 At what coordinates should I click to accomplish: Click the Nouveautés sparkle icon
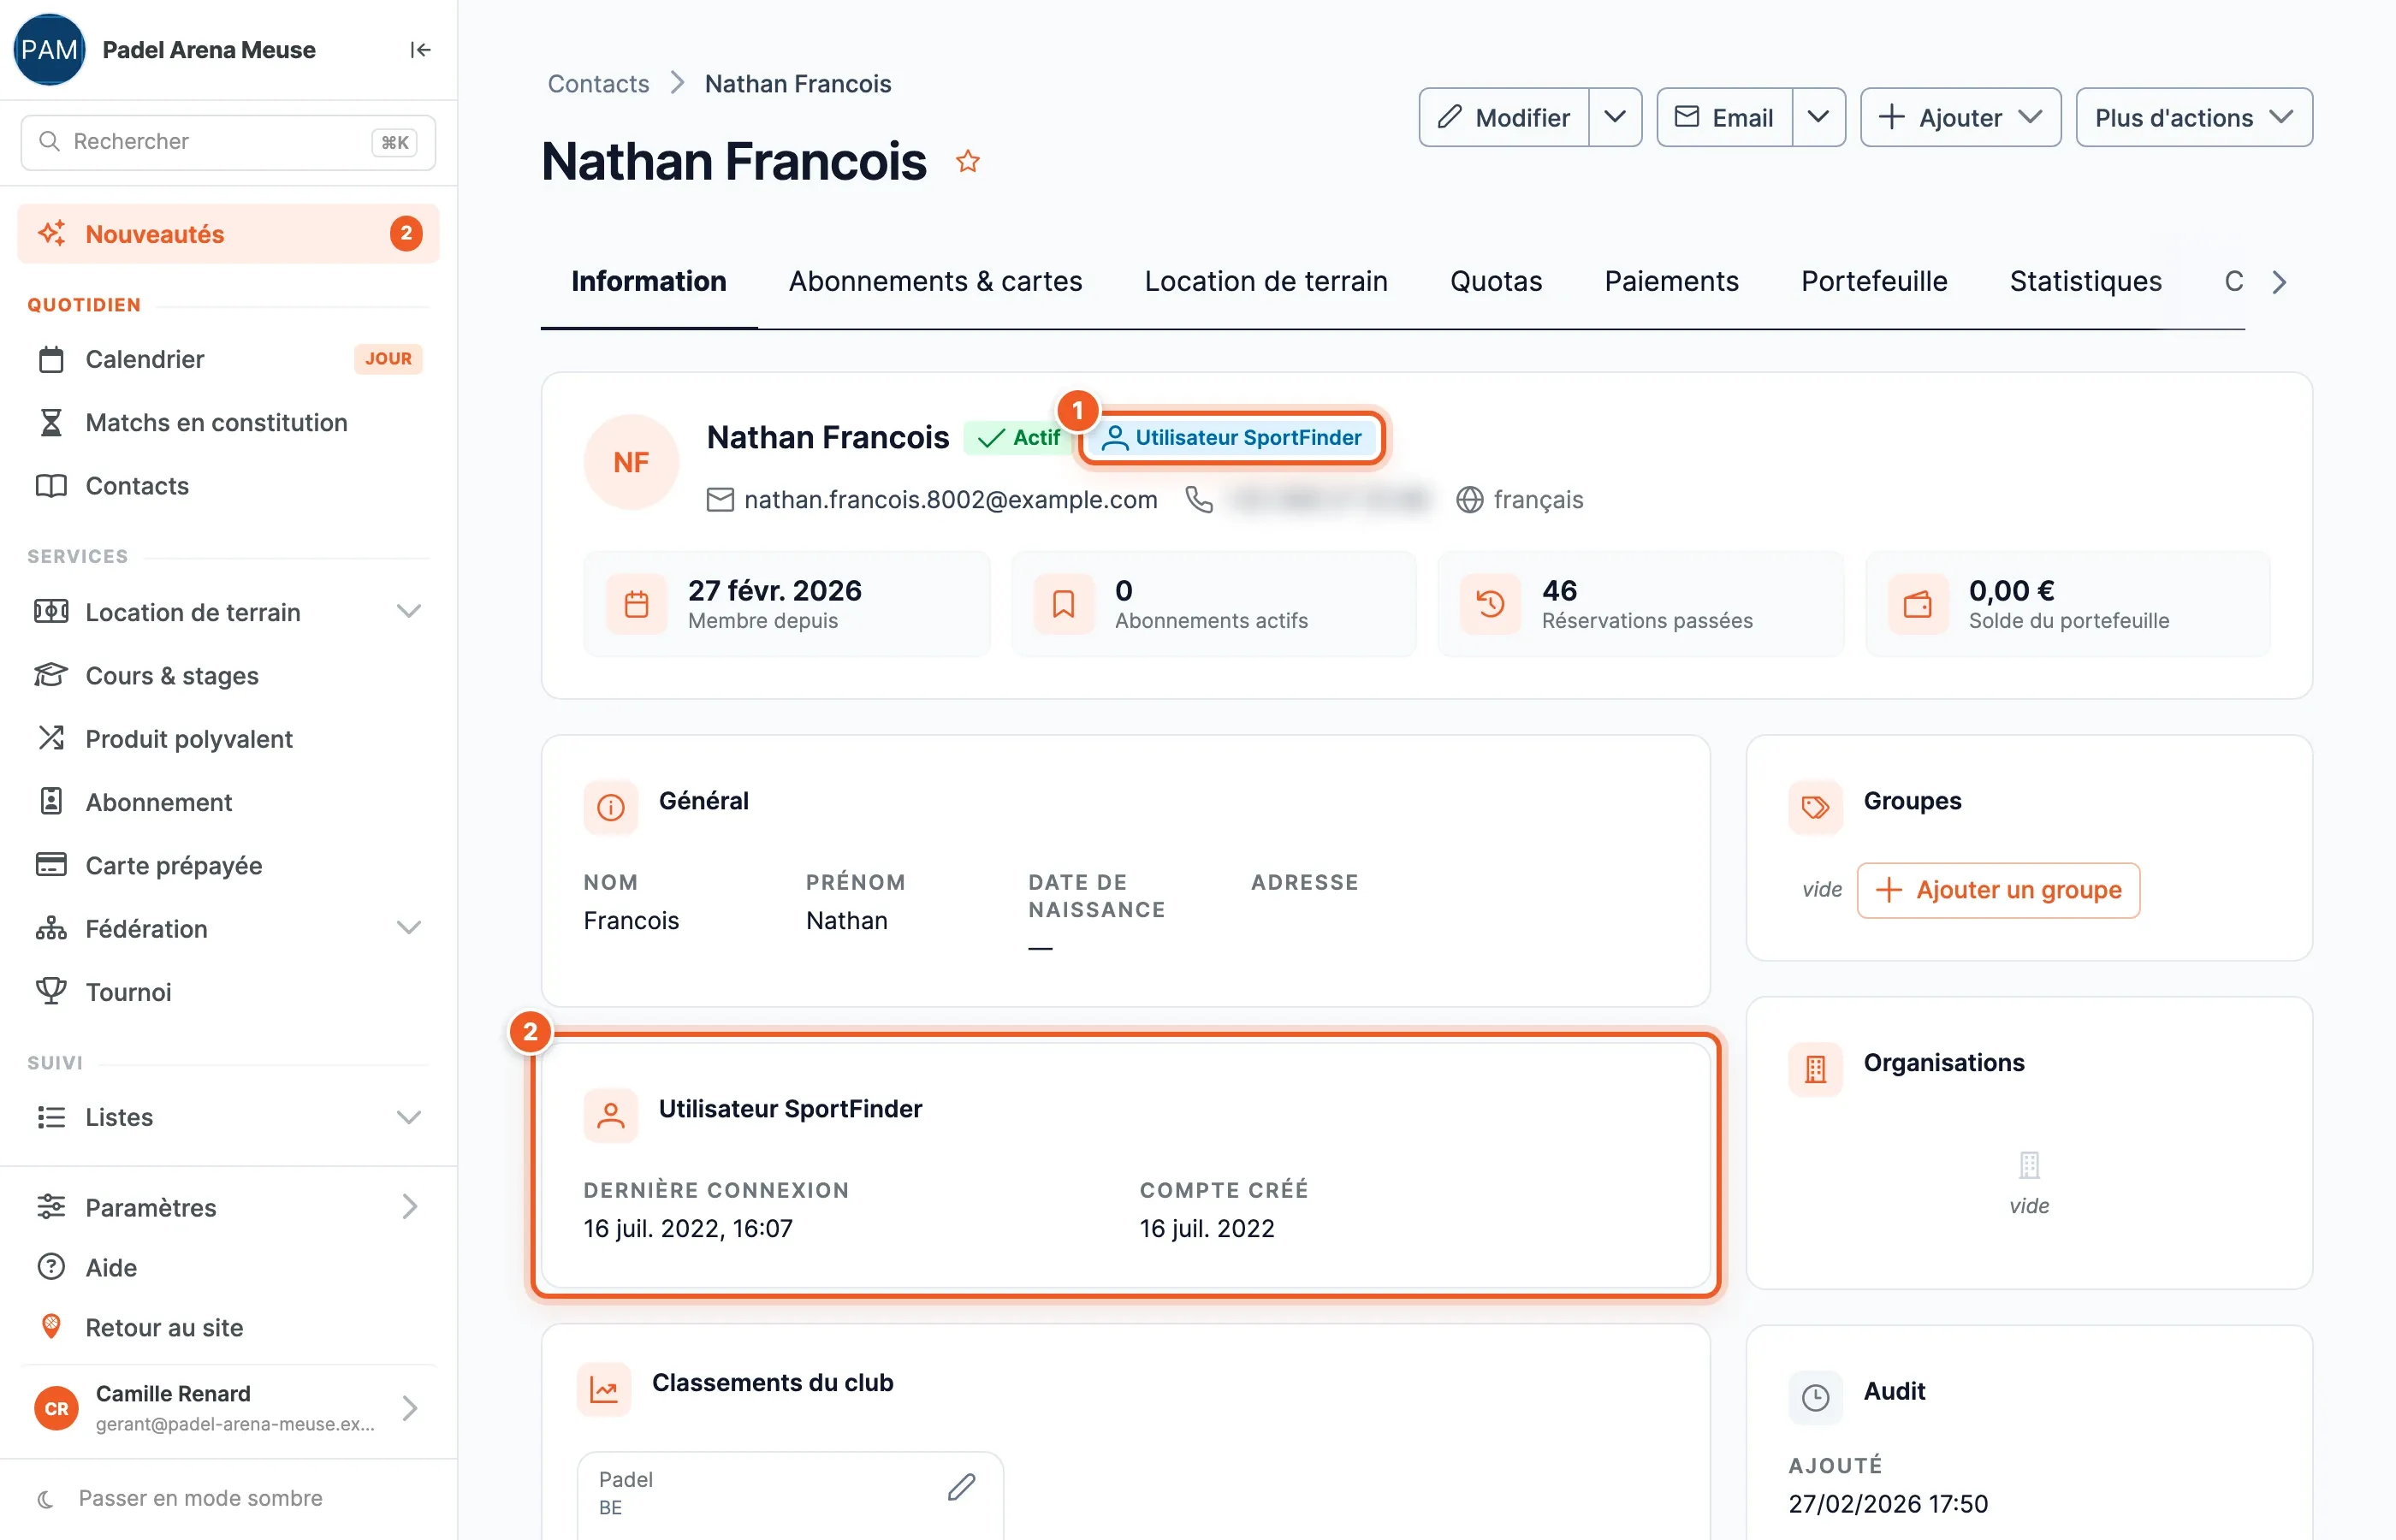(x=51, y=233)
